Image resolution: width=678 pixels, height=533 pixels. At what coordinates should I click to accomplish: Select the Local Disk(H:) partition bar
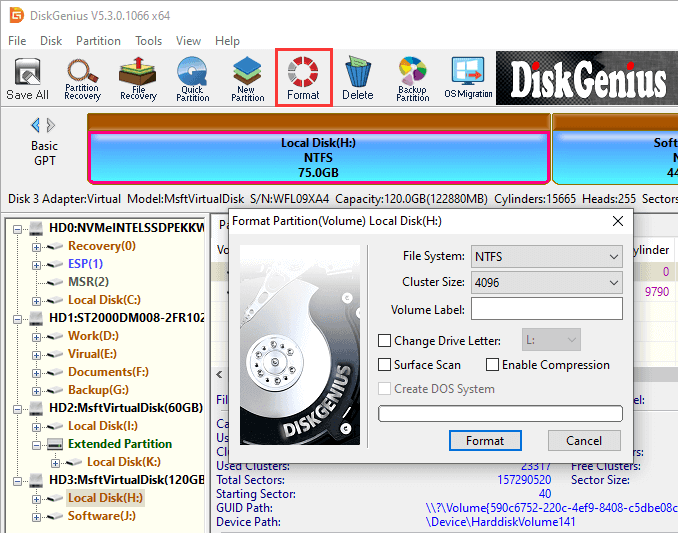319,158
